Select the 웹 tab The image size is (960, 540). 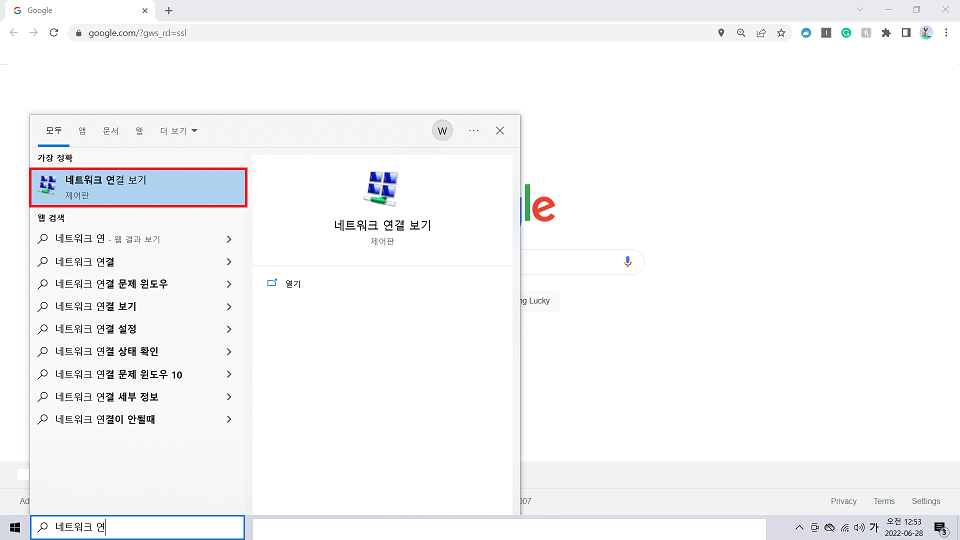pos(139,131)
